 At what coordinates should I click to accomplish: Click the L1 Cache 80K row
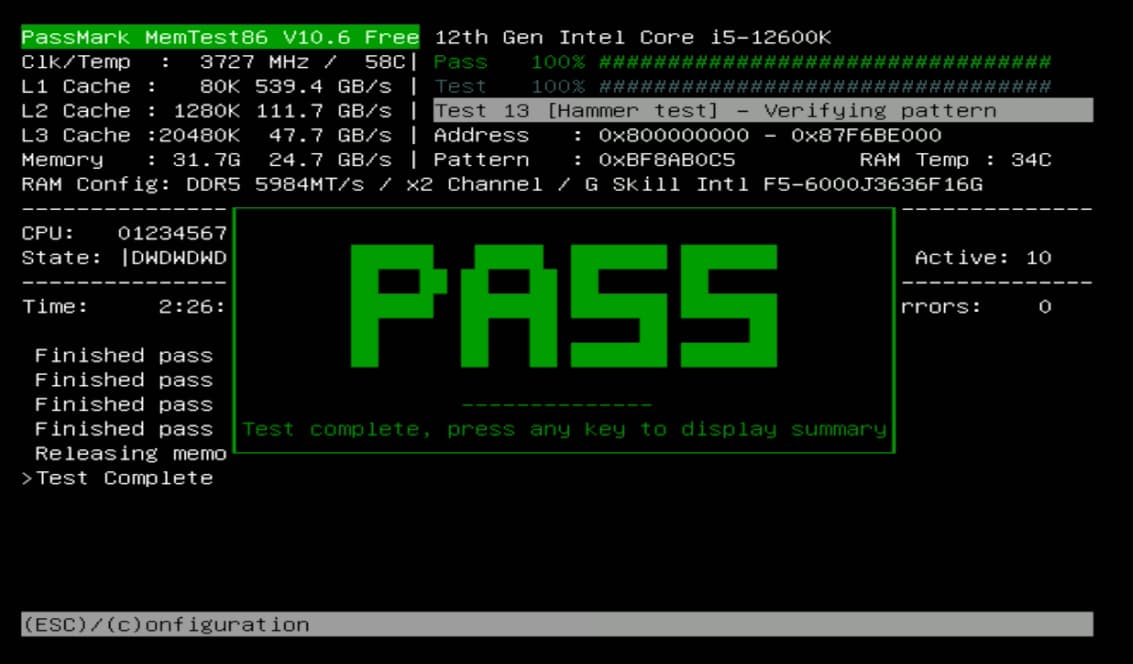207,87
